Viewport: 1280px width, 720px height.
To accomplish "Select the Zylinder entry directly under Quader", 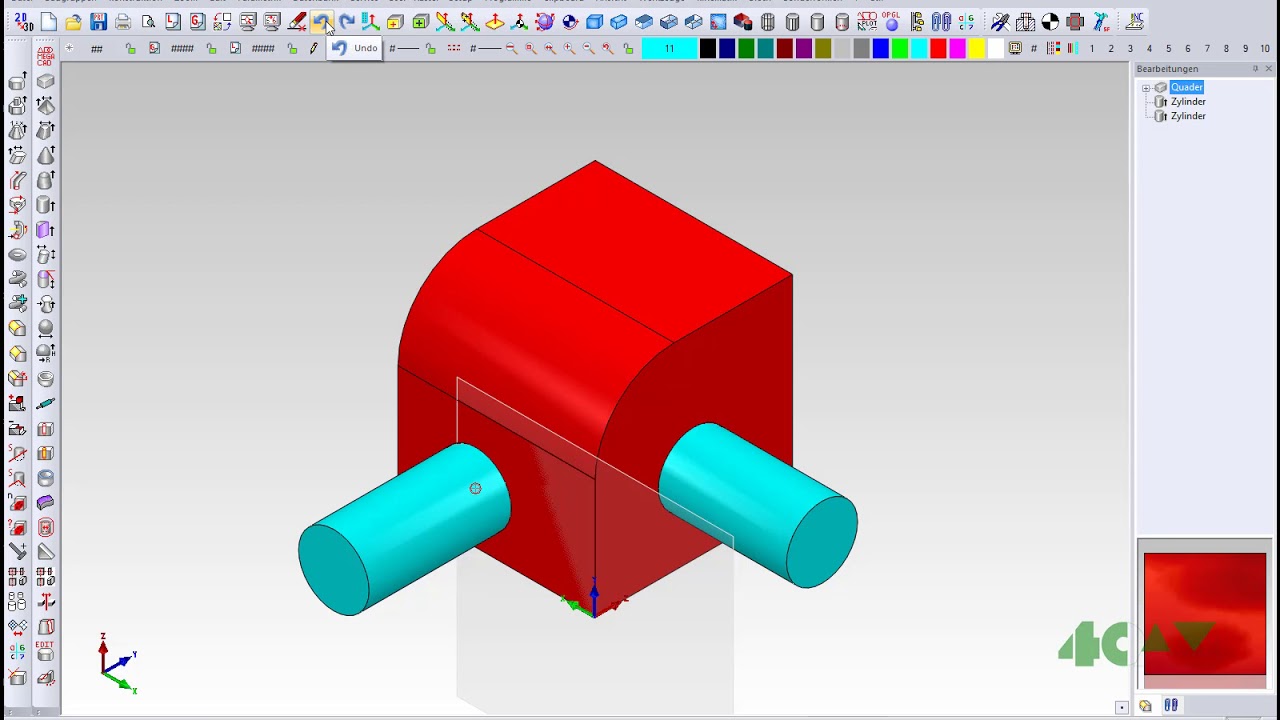I will click(x=1188, y=102).
